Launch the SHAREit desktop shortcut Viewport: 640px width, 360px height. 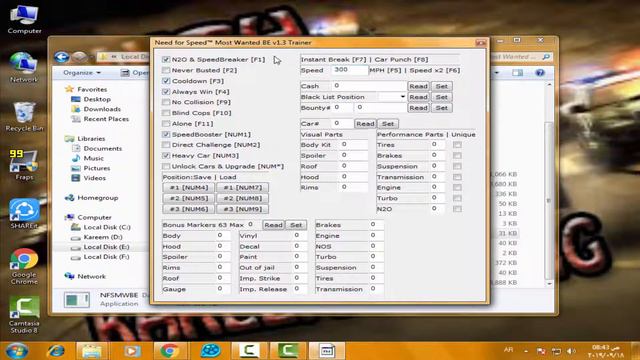click(x=24, y=214)
